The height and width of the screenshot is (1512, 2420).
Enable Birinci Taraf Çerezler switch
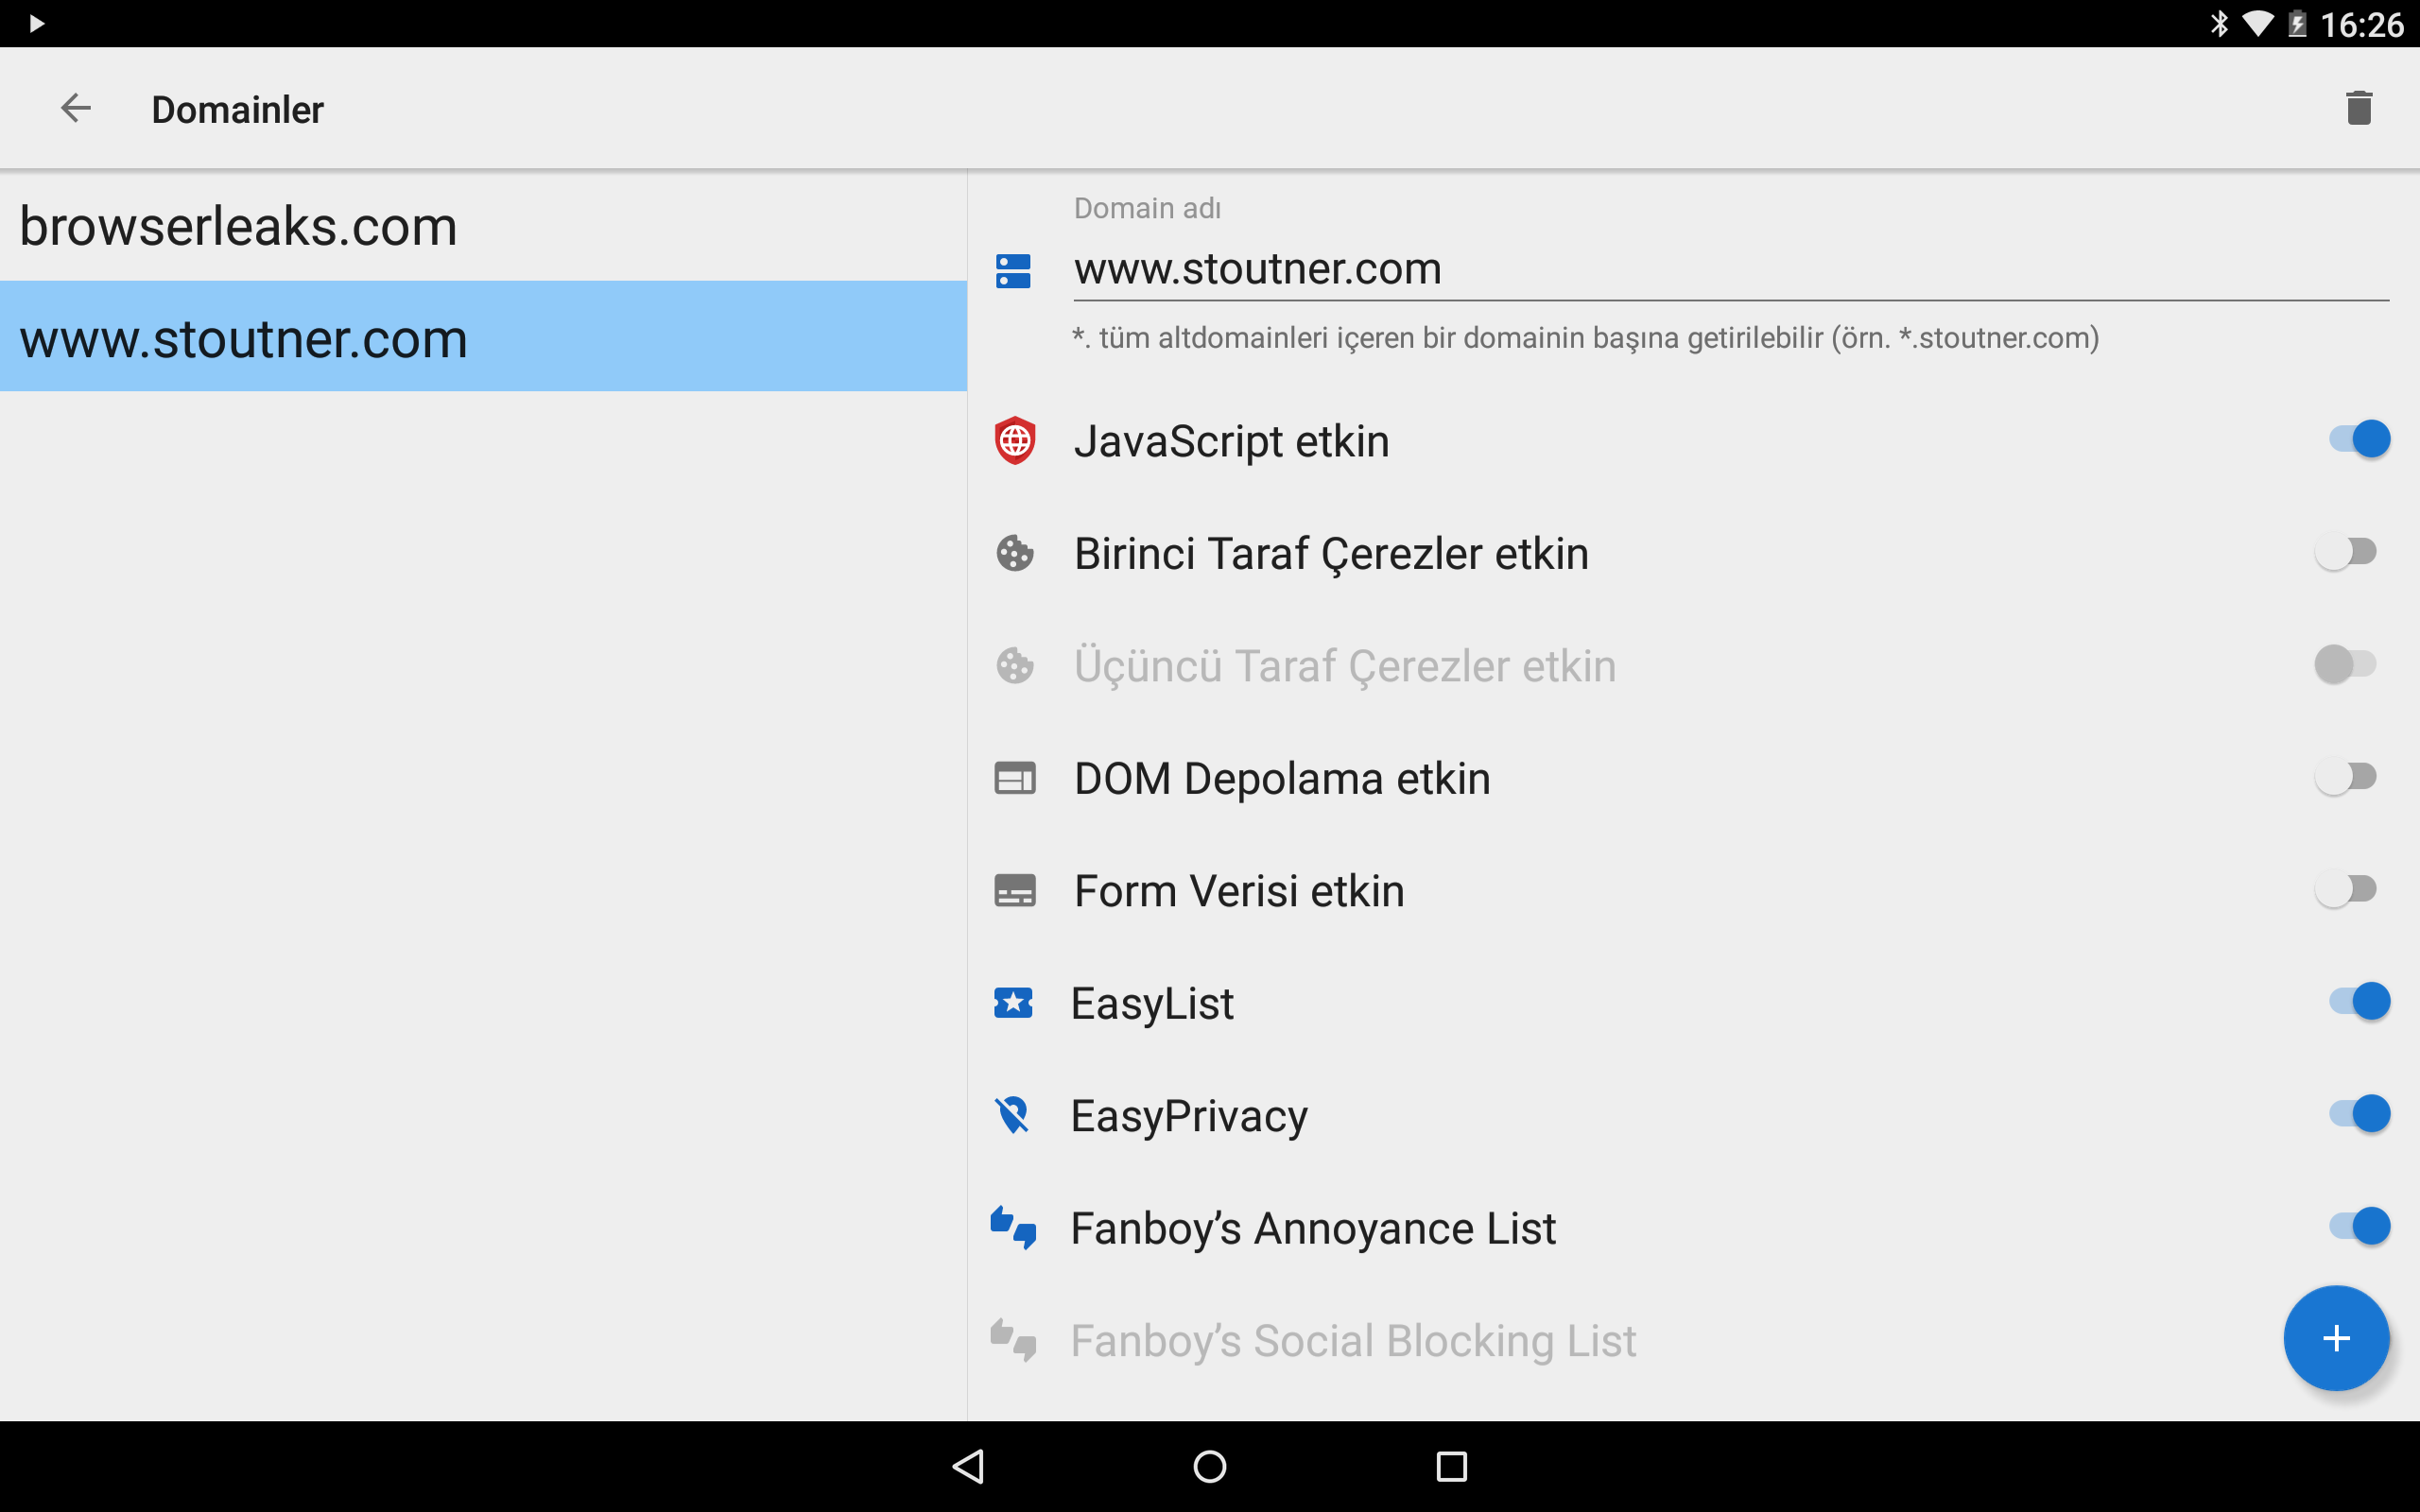coord(2345,552)
